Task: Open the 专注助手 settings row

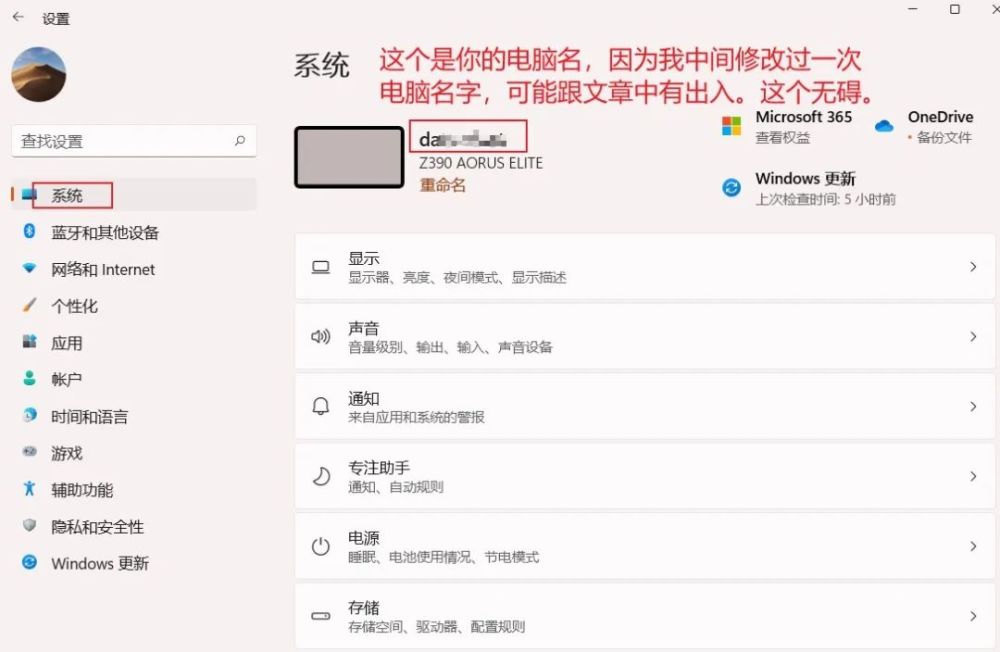Action: point(645,477)
